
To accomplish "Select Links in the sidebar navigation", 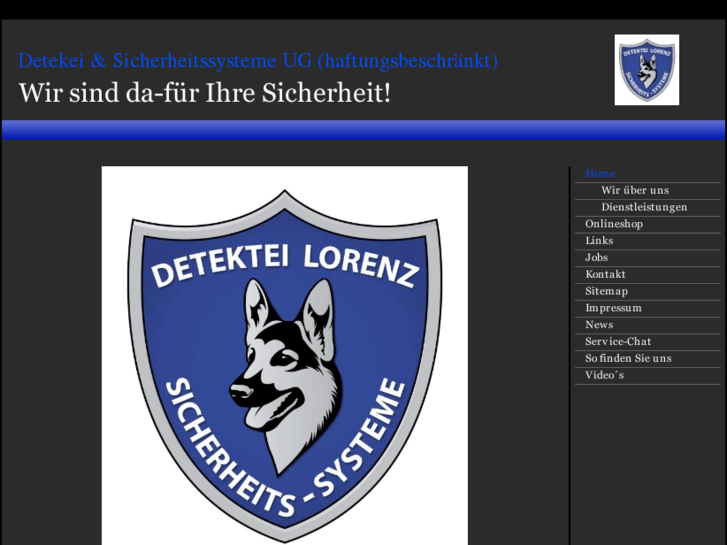I will pyautogui.click(x=599, y=240).
